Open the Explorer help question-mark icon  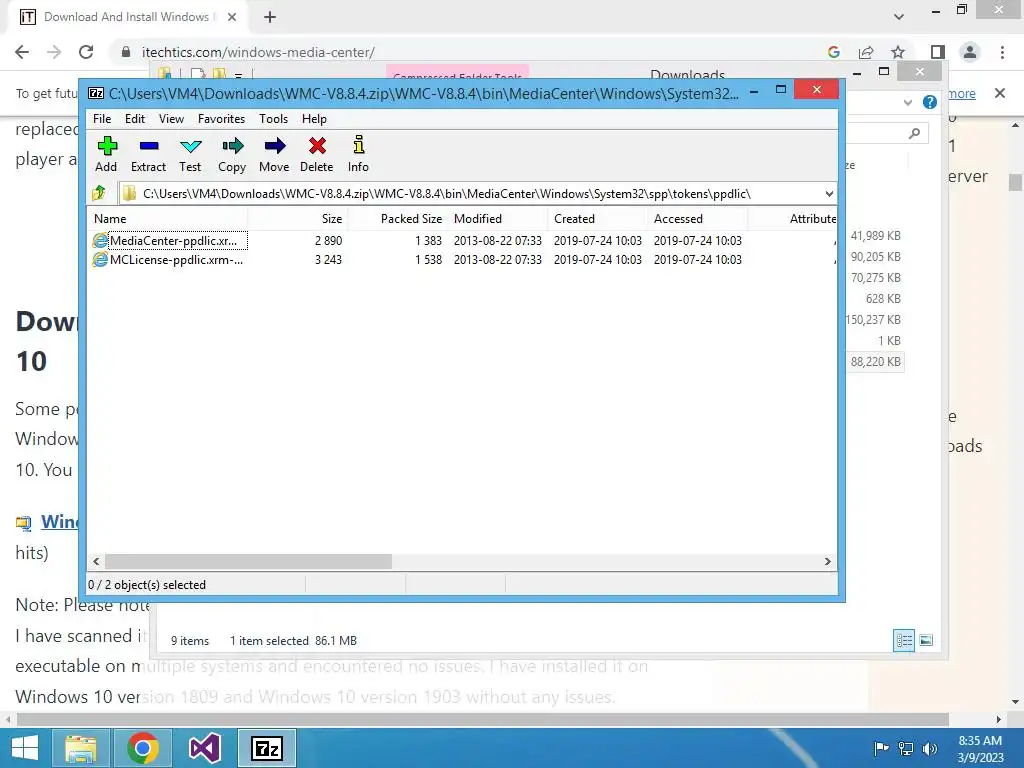tap(930, 102)
